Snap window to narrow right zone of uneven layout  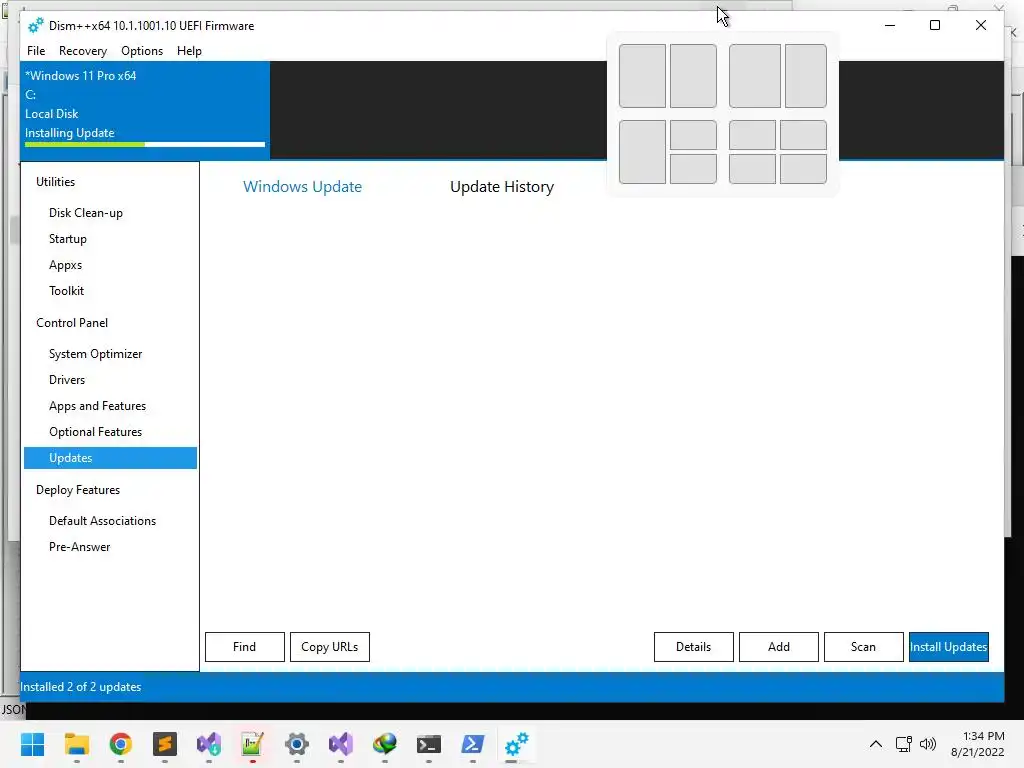[x=805, y=76]
